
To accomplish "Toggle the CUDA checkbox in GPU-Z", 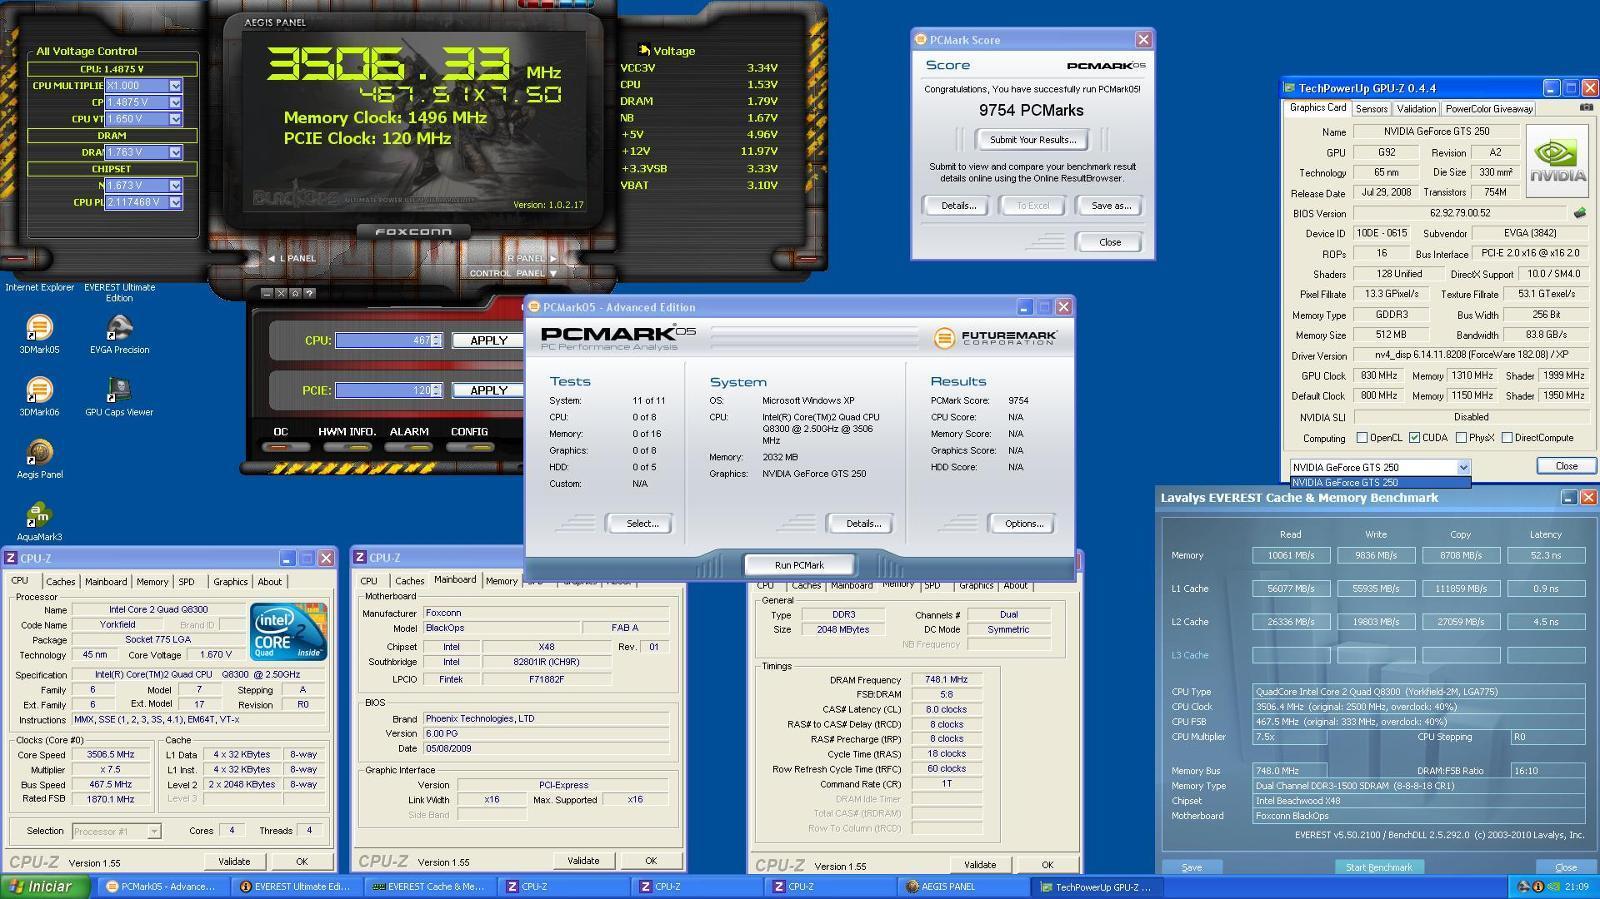I will coord(1414,438).
